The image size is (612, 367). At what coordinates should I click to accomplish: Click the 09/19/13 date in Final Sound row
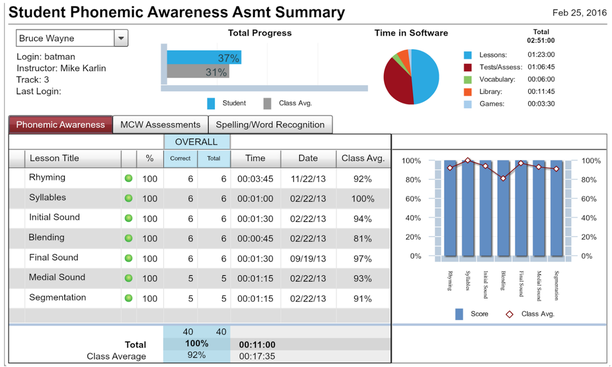[308, 258]
